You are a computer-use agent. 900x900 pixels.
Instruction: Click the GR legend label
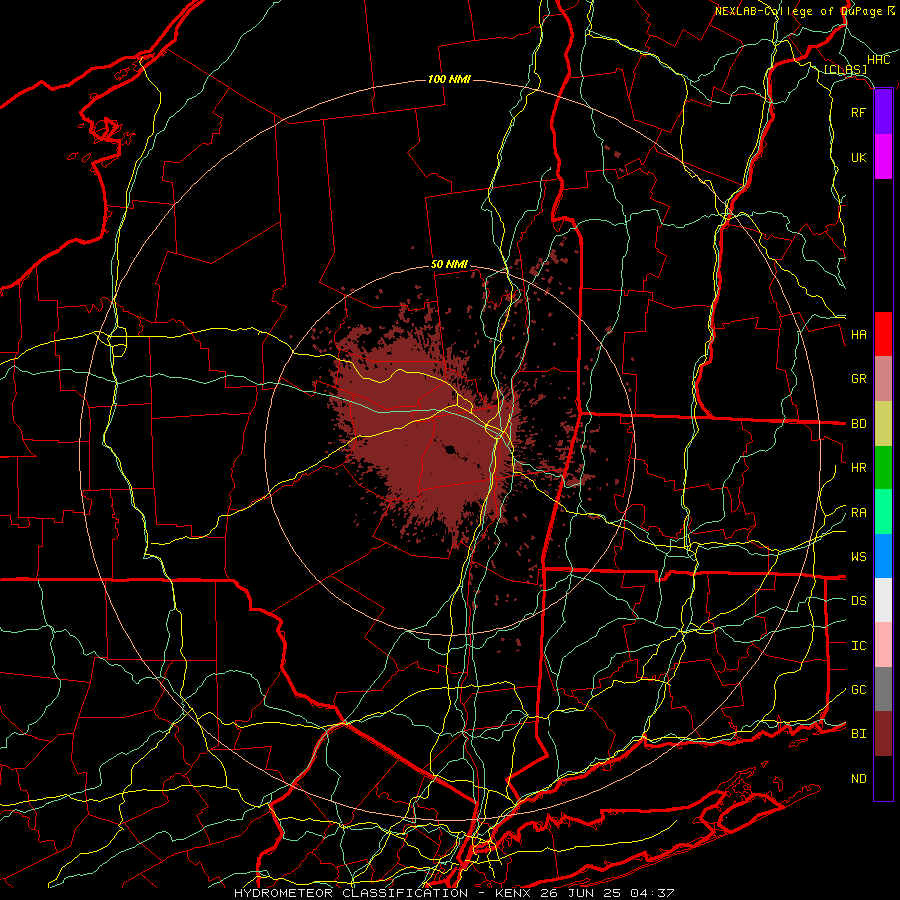tap(858, 378)
